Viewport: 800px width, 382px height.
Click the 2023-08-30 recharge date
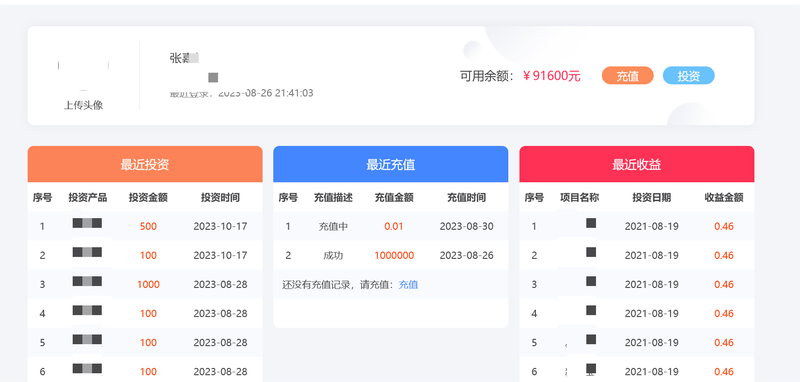467,226
